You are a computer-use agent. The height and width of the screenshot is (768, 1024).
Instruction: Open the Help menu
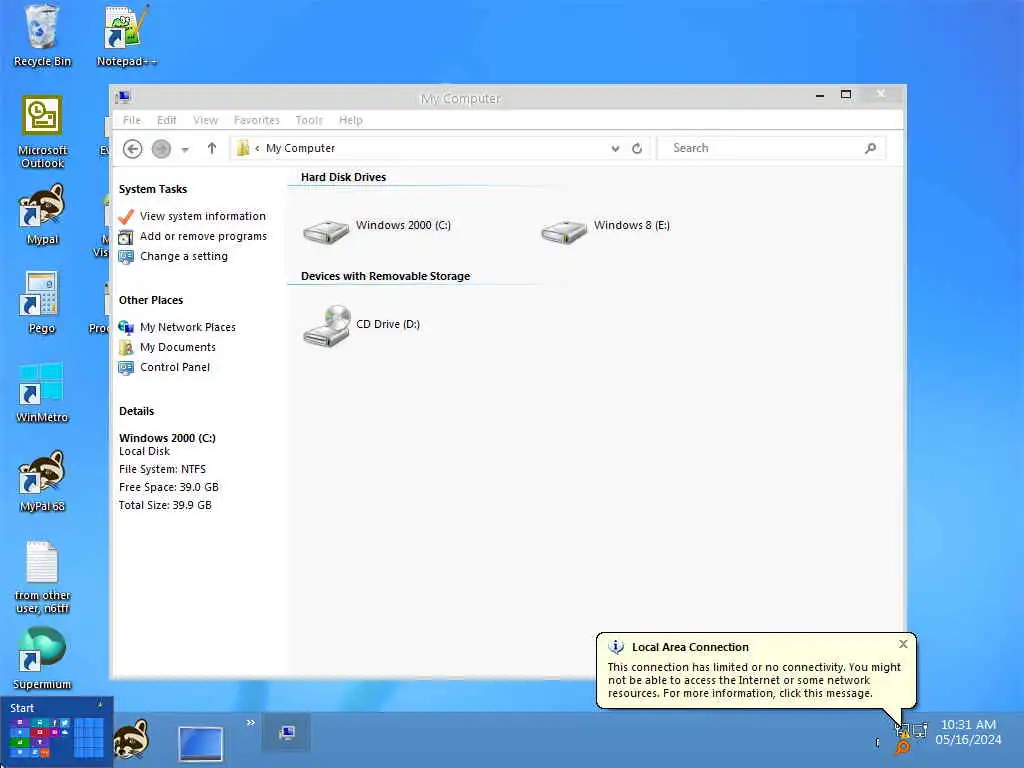351,120
